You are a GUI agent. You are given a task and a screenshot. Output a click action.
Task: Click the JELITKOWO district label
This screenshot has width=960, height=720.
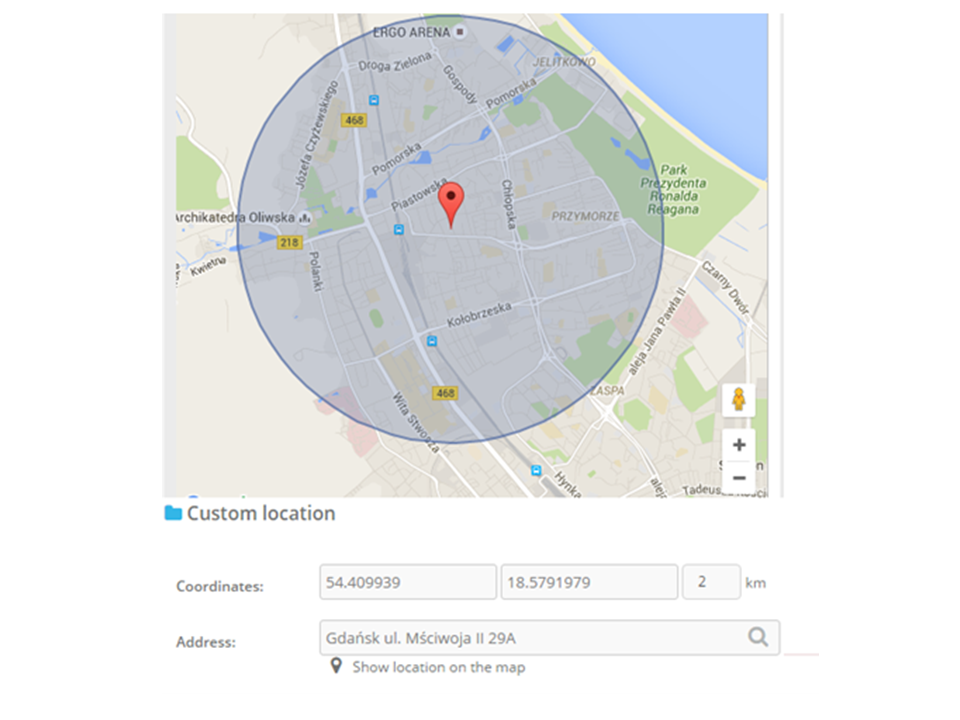pos(564,62)
